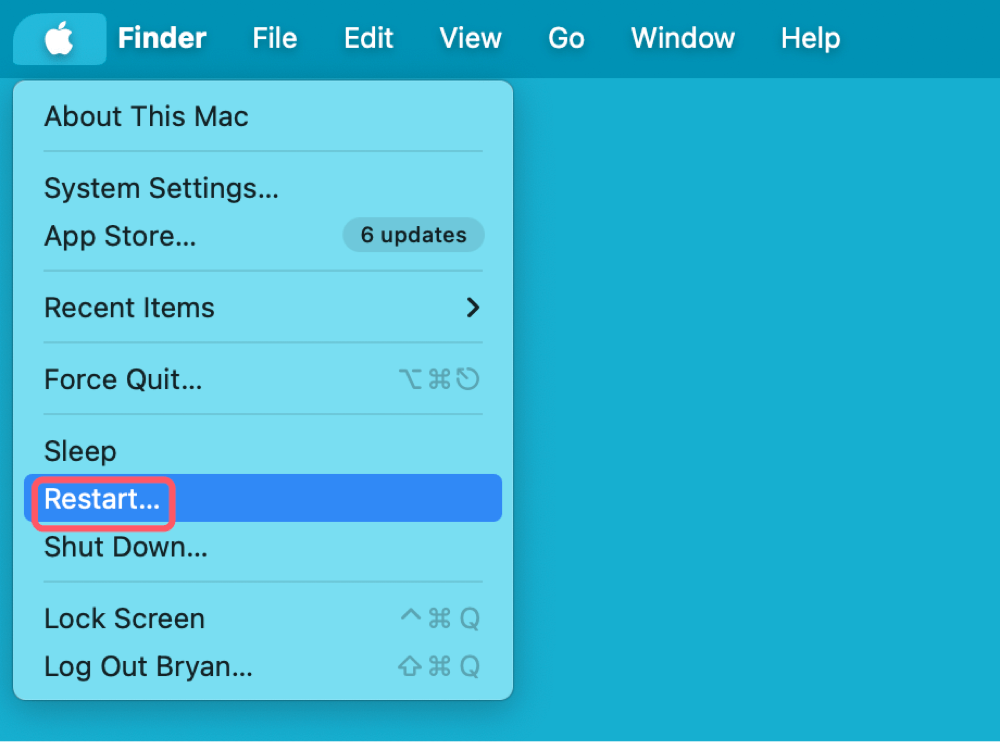Screen dimensions: 1000x742
Task: Open the Window menu
Action: (682, 38)
